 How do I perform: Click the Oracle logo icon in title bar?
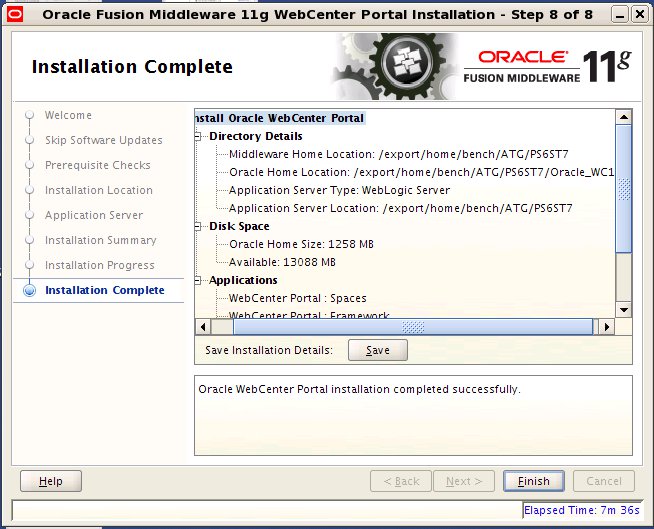coord(15,15)
